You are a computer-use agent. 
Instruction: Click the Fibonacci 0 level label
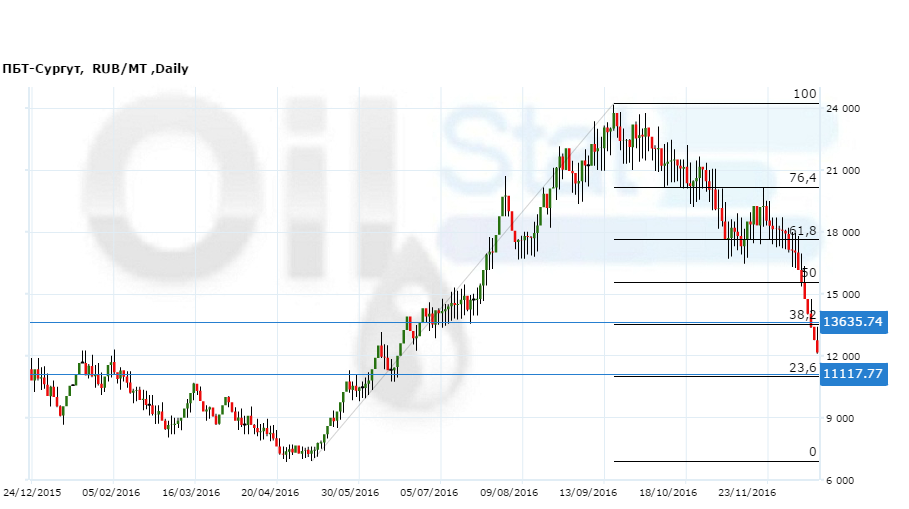click(x=812, y=452)
